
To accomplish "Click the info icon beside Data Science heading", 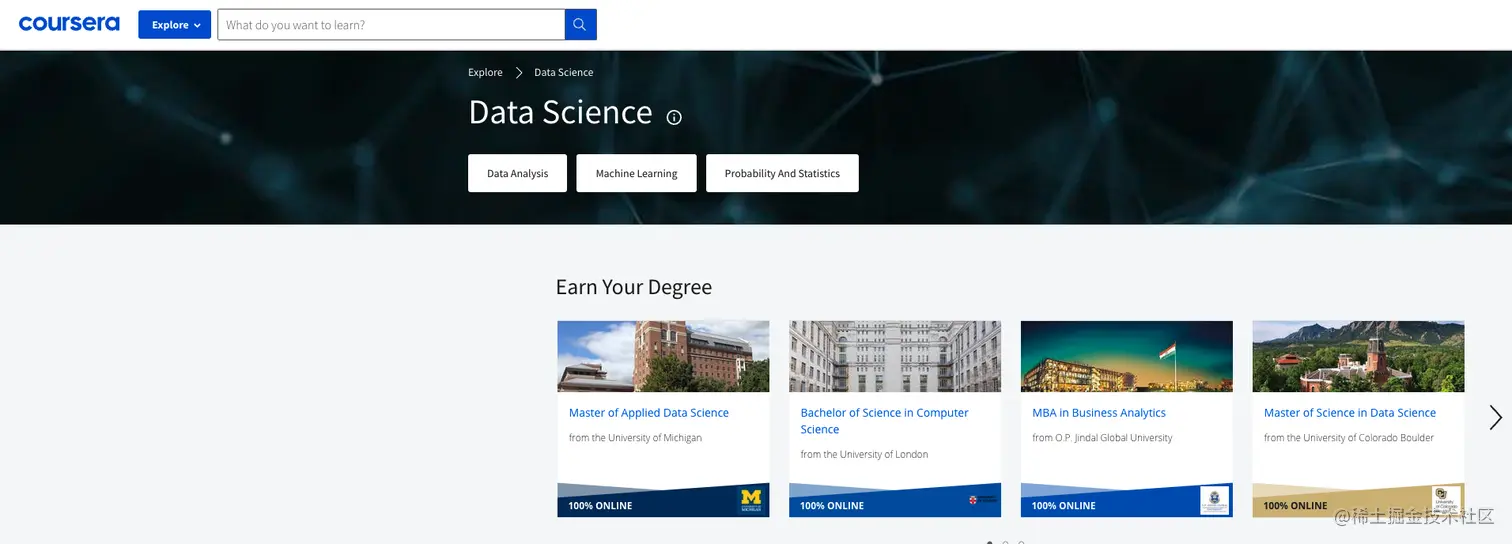I will (x=674, y=117).
